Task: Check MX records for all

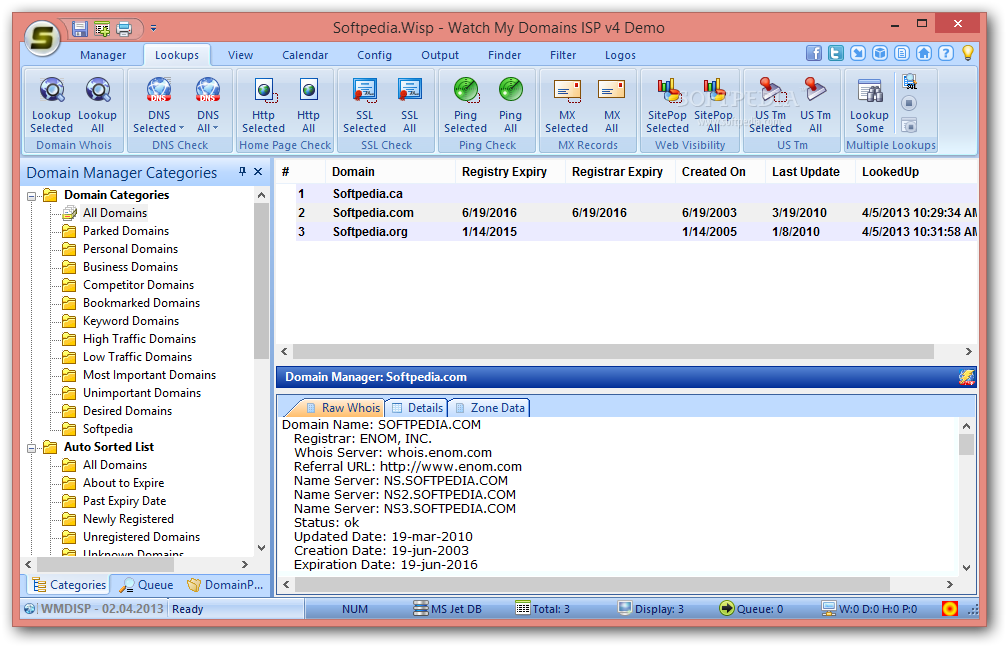Action: click(x=612, y=105)
